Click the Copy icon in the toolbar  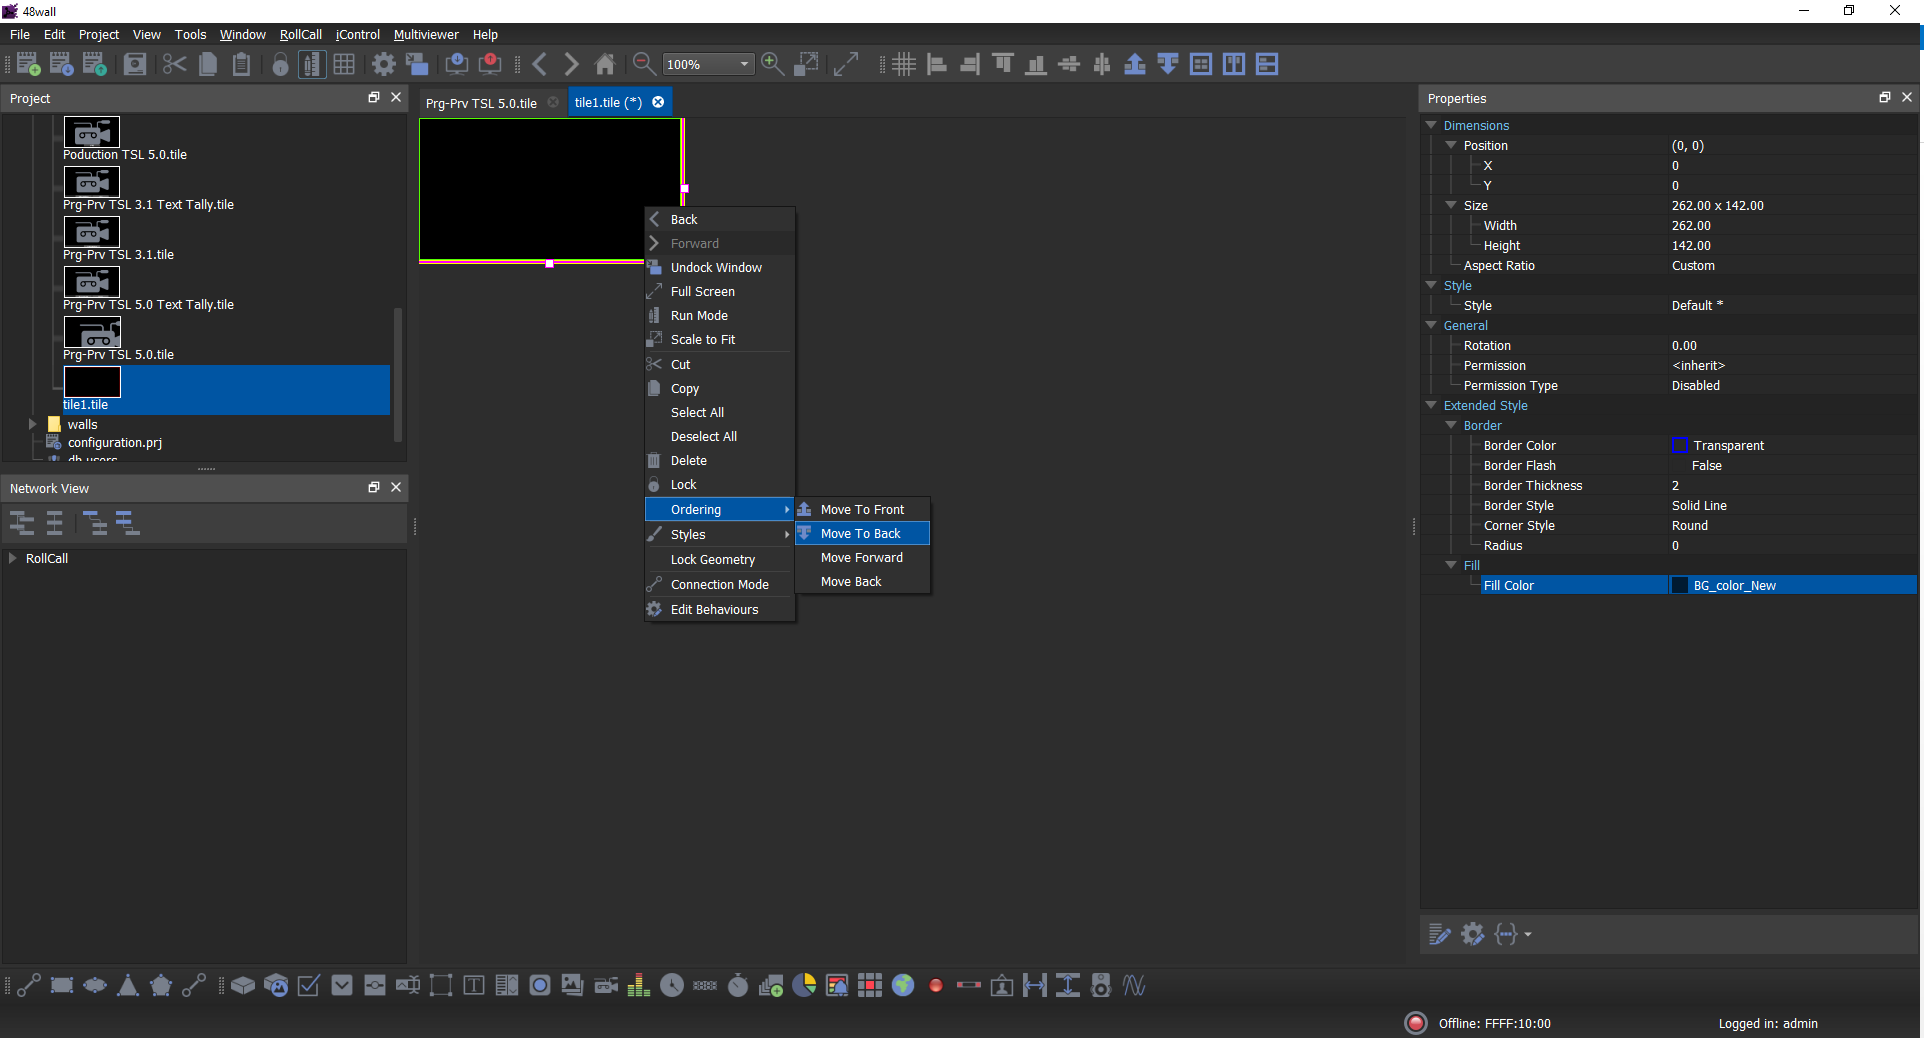tap(208, 64)
